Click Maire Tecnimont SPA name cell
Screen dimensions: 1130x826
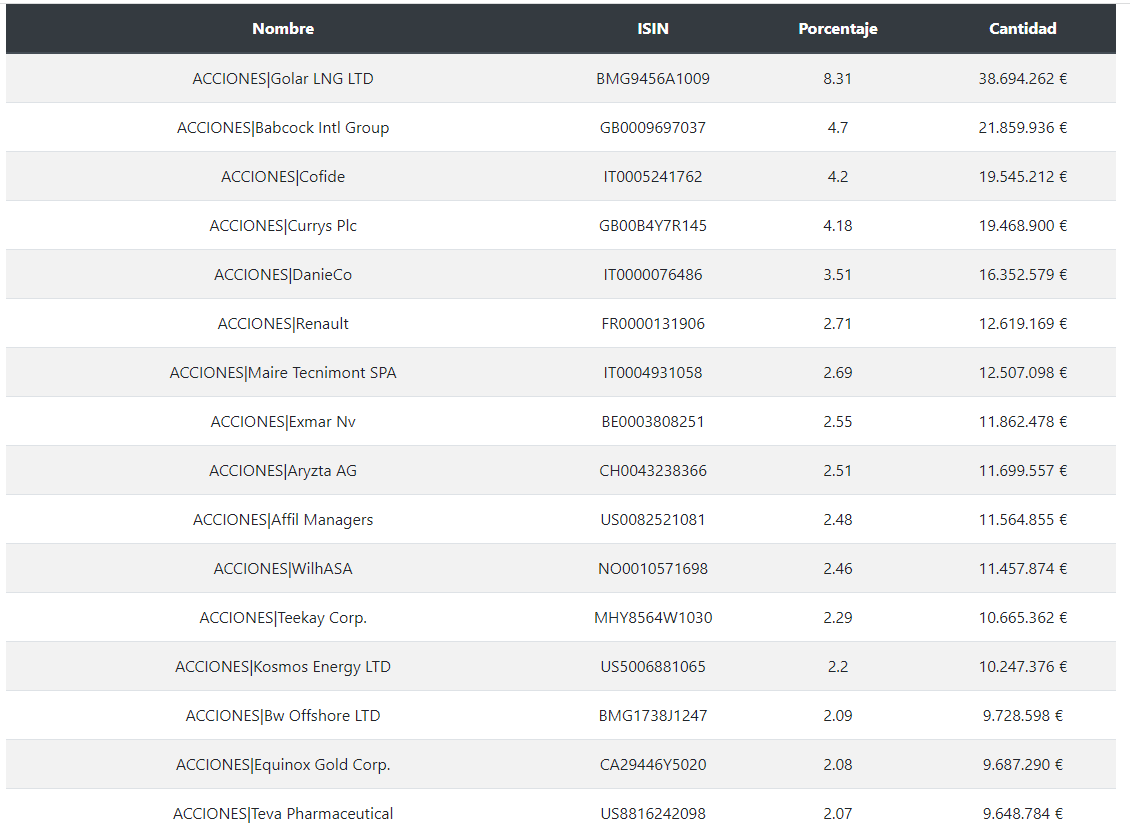[283, 372]
